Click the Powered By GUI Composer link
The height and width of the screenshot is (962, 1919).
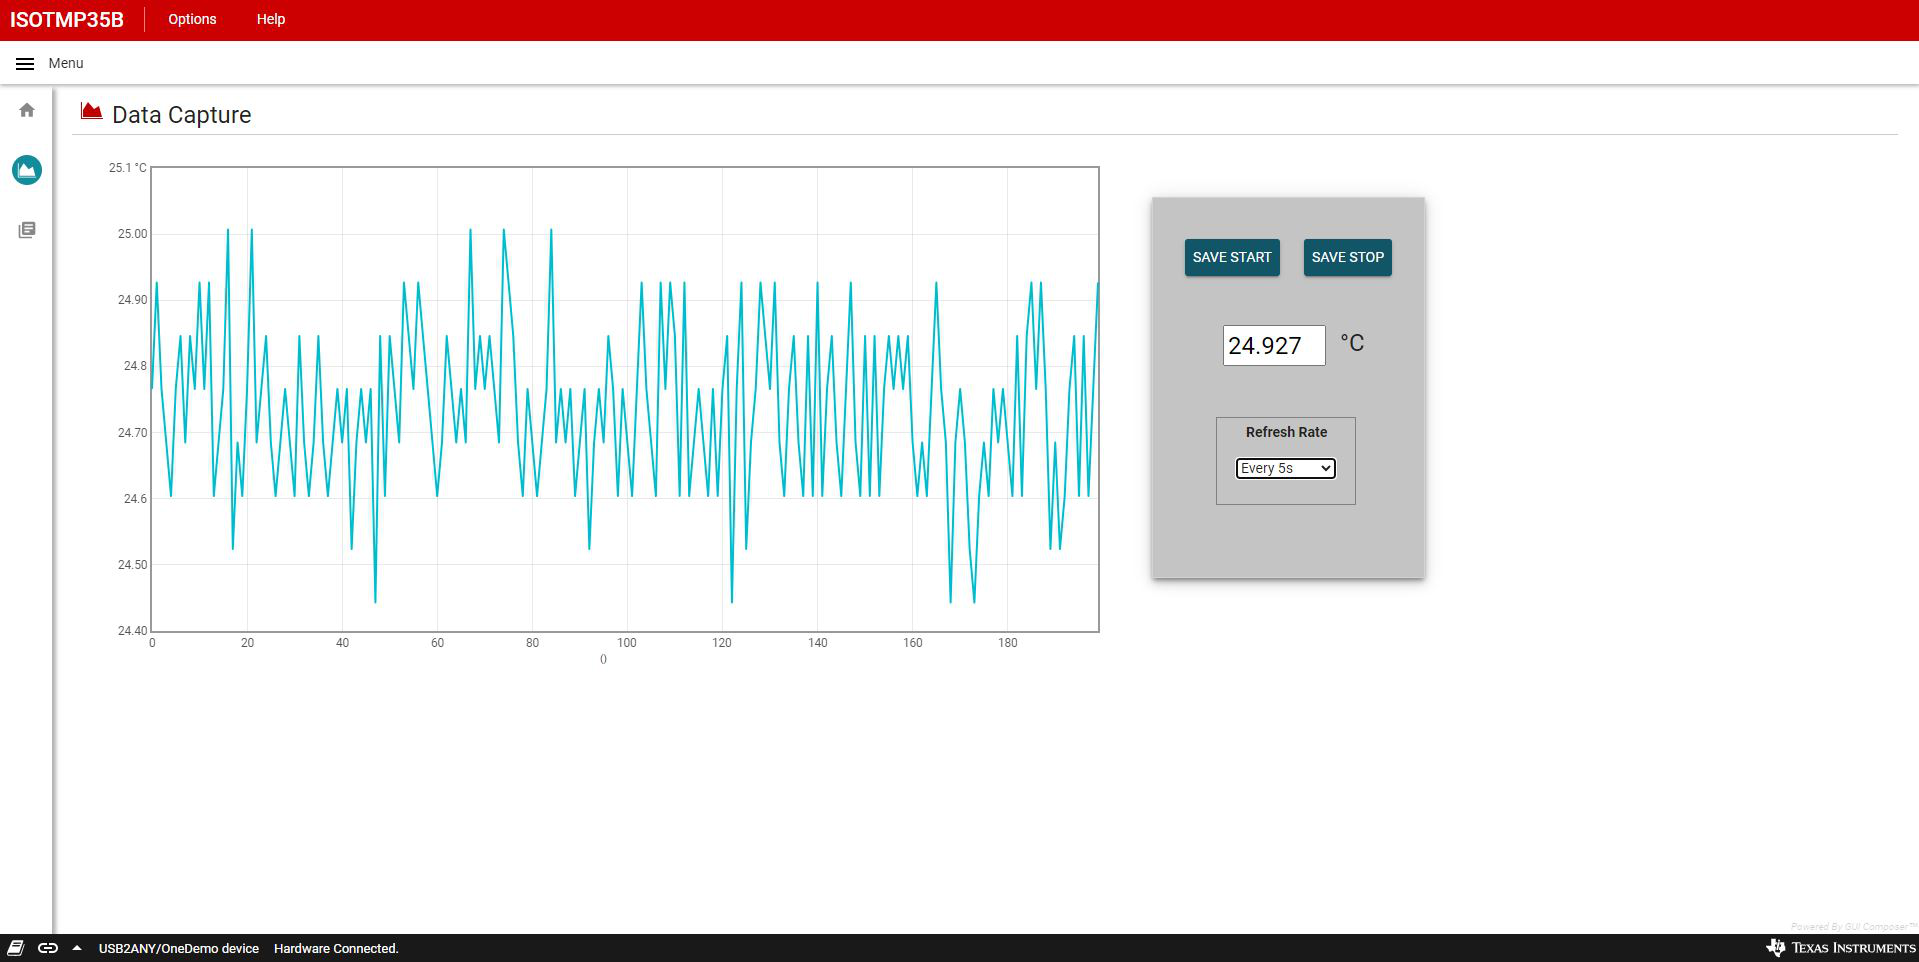tap(1852, 927)
